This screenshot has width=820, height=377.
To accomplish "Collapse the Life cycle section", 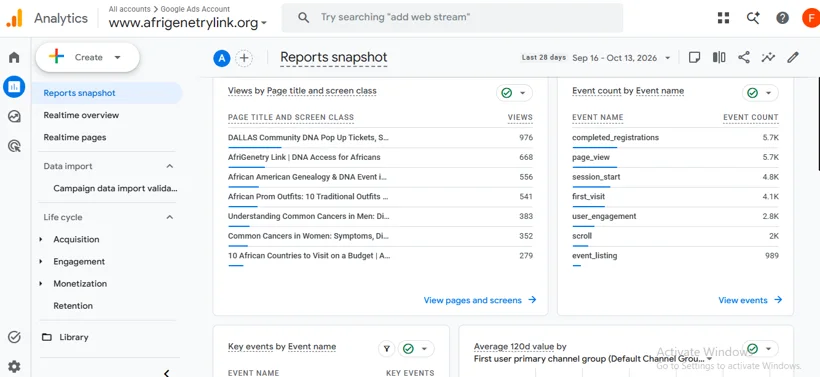I will tap(169, 217).
